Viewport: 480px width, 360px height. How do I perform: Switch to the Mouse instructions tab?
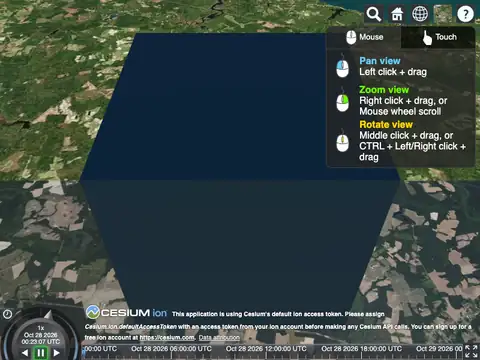(364, 37)
